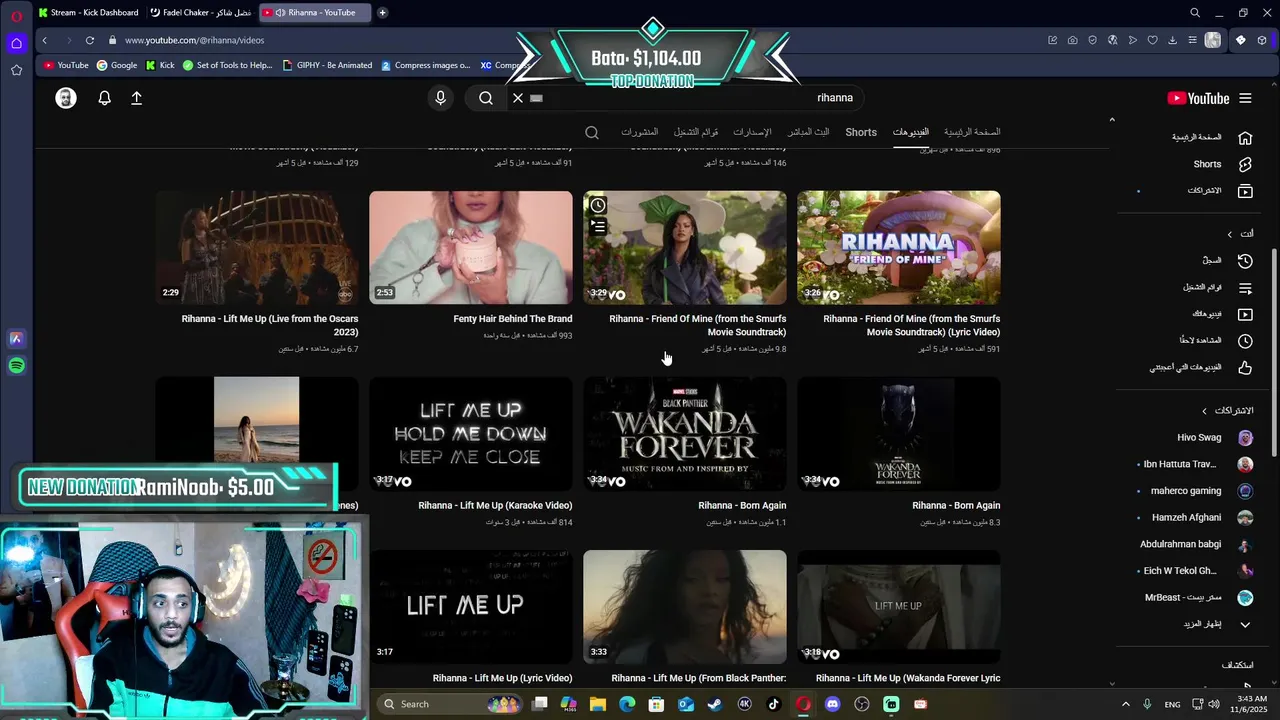Expand the الاشتراكات subscriptions section header
Viewport: 1280px width, 720px height.
click(1228, 411)
